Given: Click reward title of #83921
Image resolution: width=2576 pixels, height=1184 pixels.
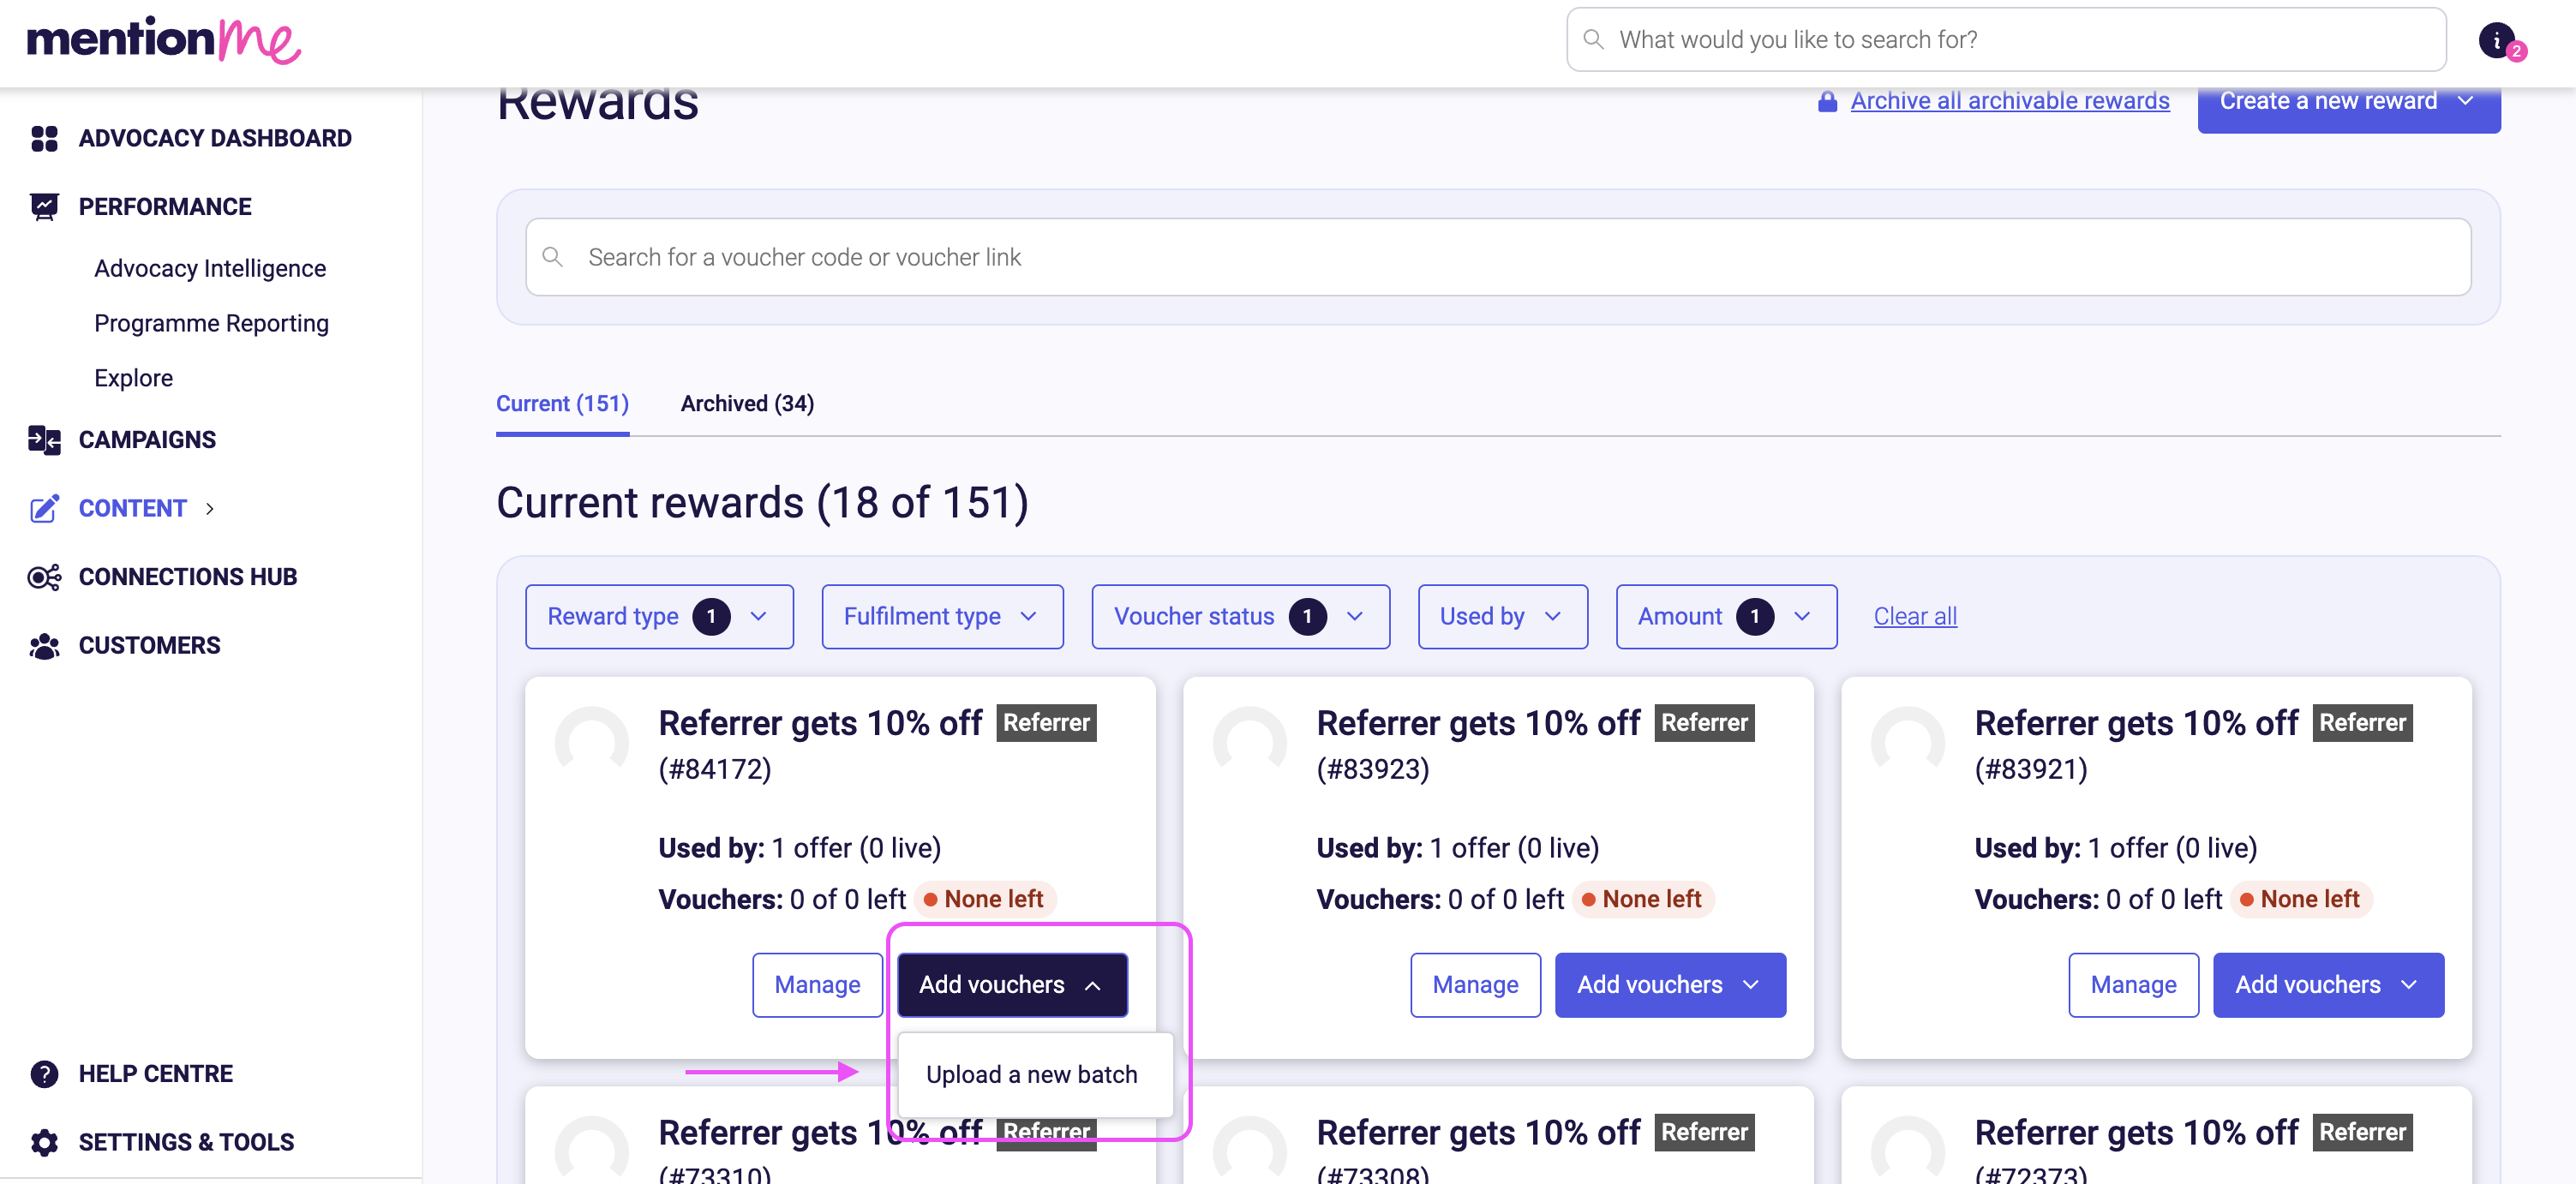Looking at the screenshot, I should (x=2136, y=723).
